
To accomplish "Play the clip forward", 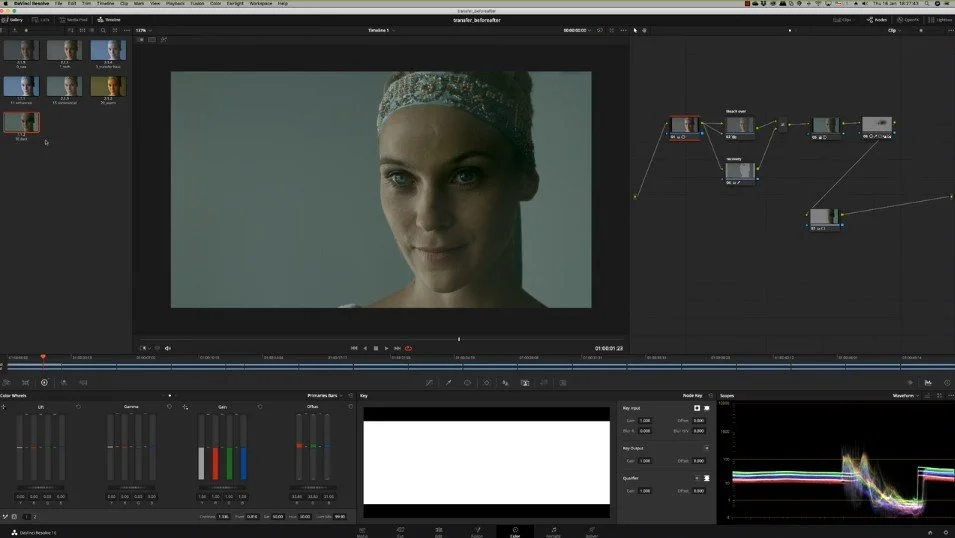I will point(386,348).
